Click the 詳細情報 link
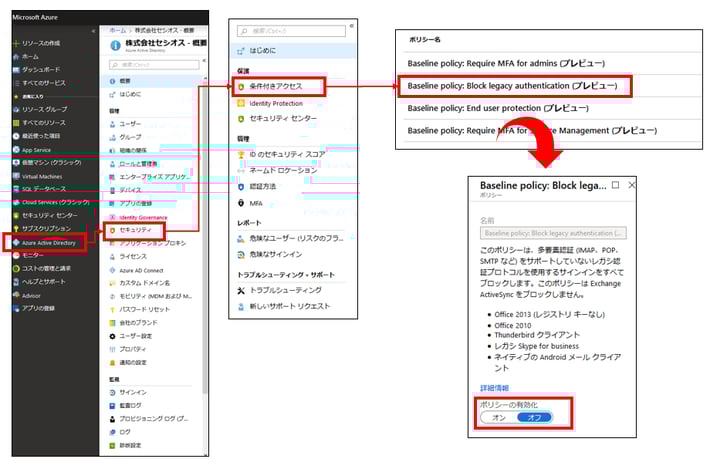Screen dimensions: 710x469 [x=494, y=388]
